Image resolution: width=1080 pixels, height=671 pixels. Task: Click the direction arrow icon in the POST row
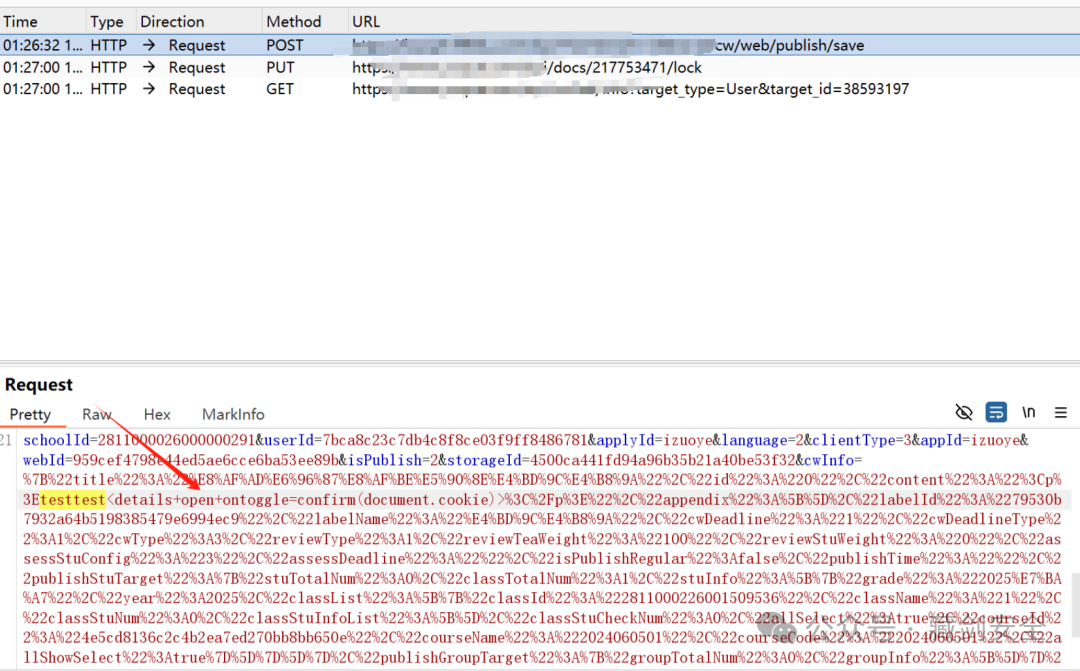click(x=149, y=45)
